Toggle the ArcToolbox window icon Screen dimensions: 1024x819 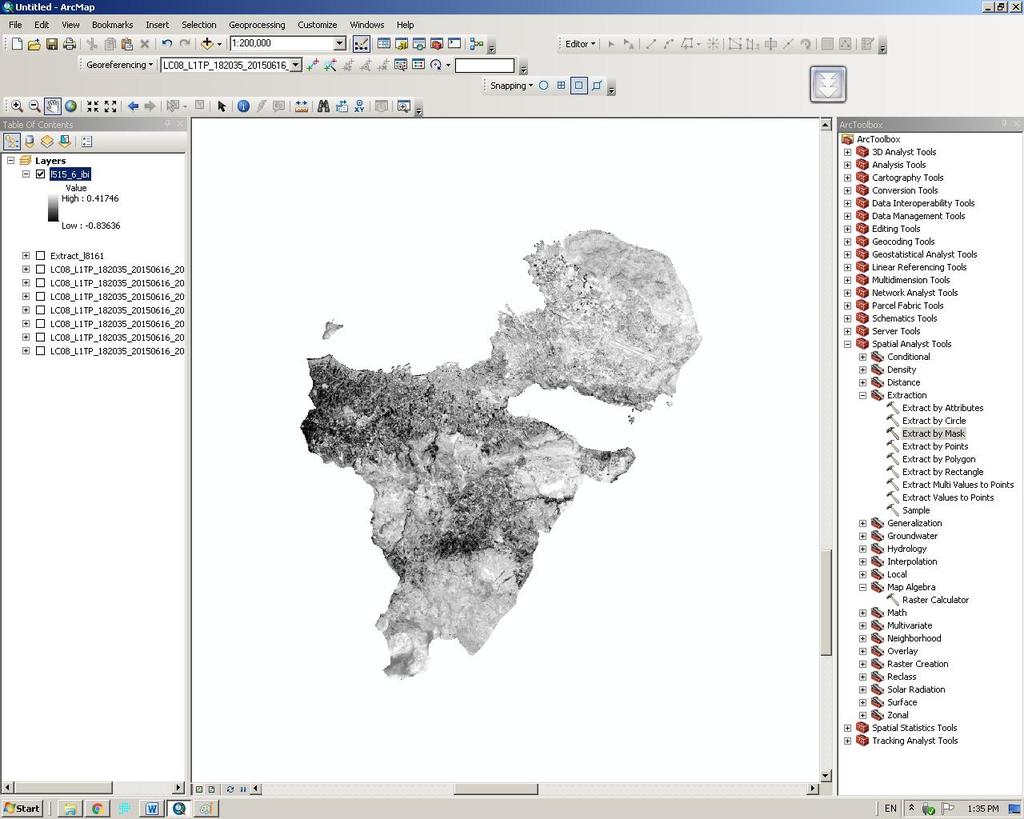[437, 44]
